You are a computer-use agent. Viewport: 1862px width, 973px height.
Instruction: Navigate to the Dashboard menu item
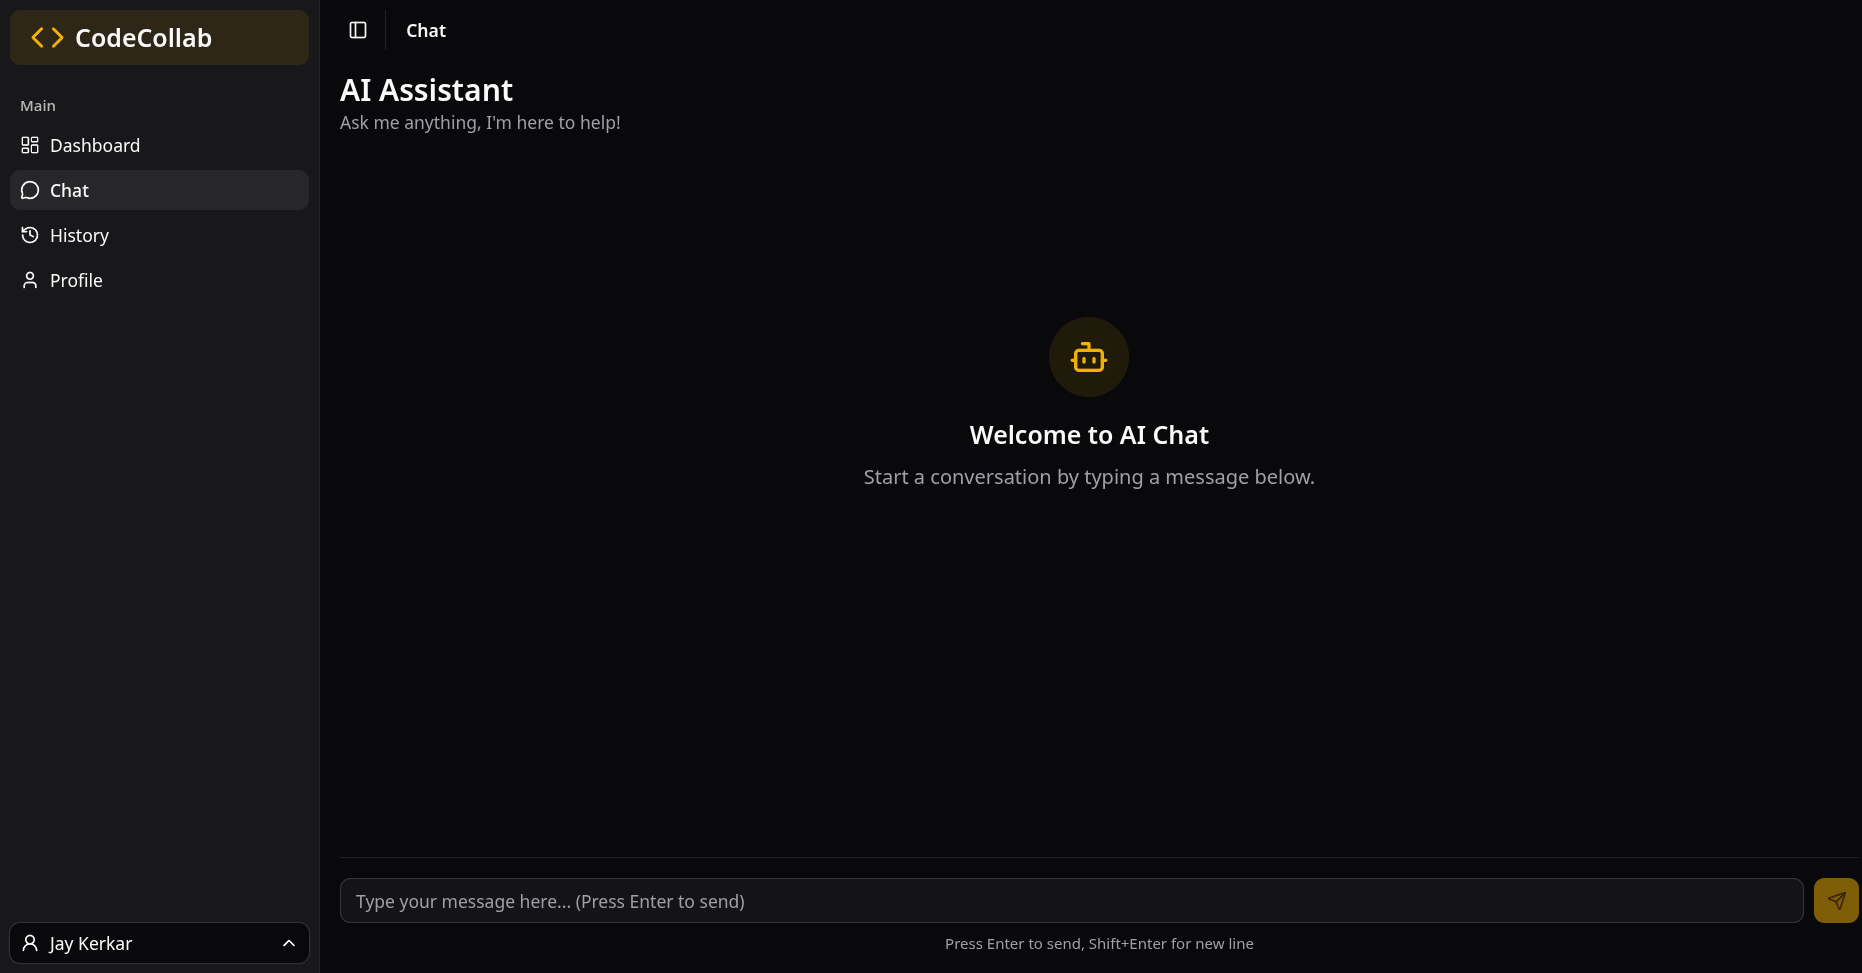95,145
